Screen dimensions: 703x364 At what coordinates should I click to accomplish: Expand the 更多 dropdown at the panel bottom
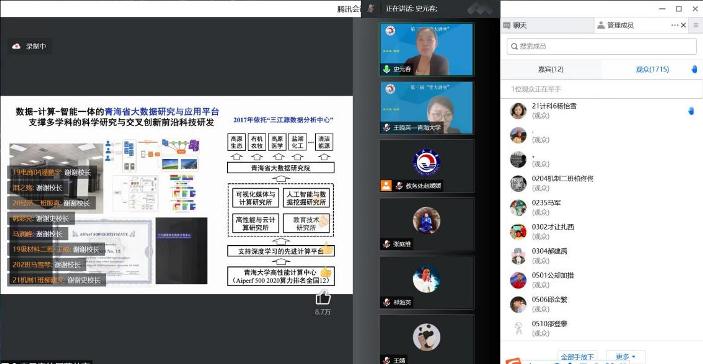tap(625, 357)
